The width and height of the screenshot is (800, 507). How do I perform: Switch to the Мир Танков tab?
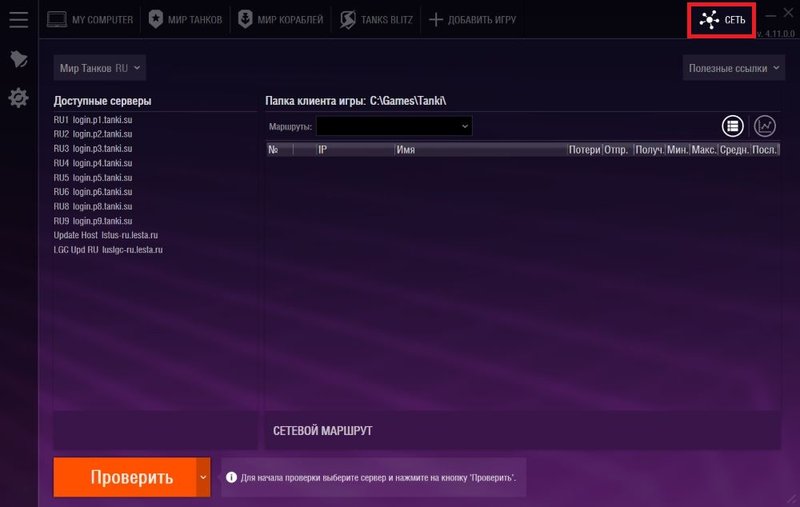[186, 19]
